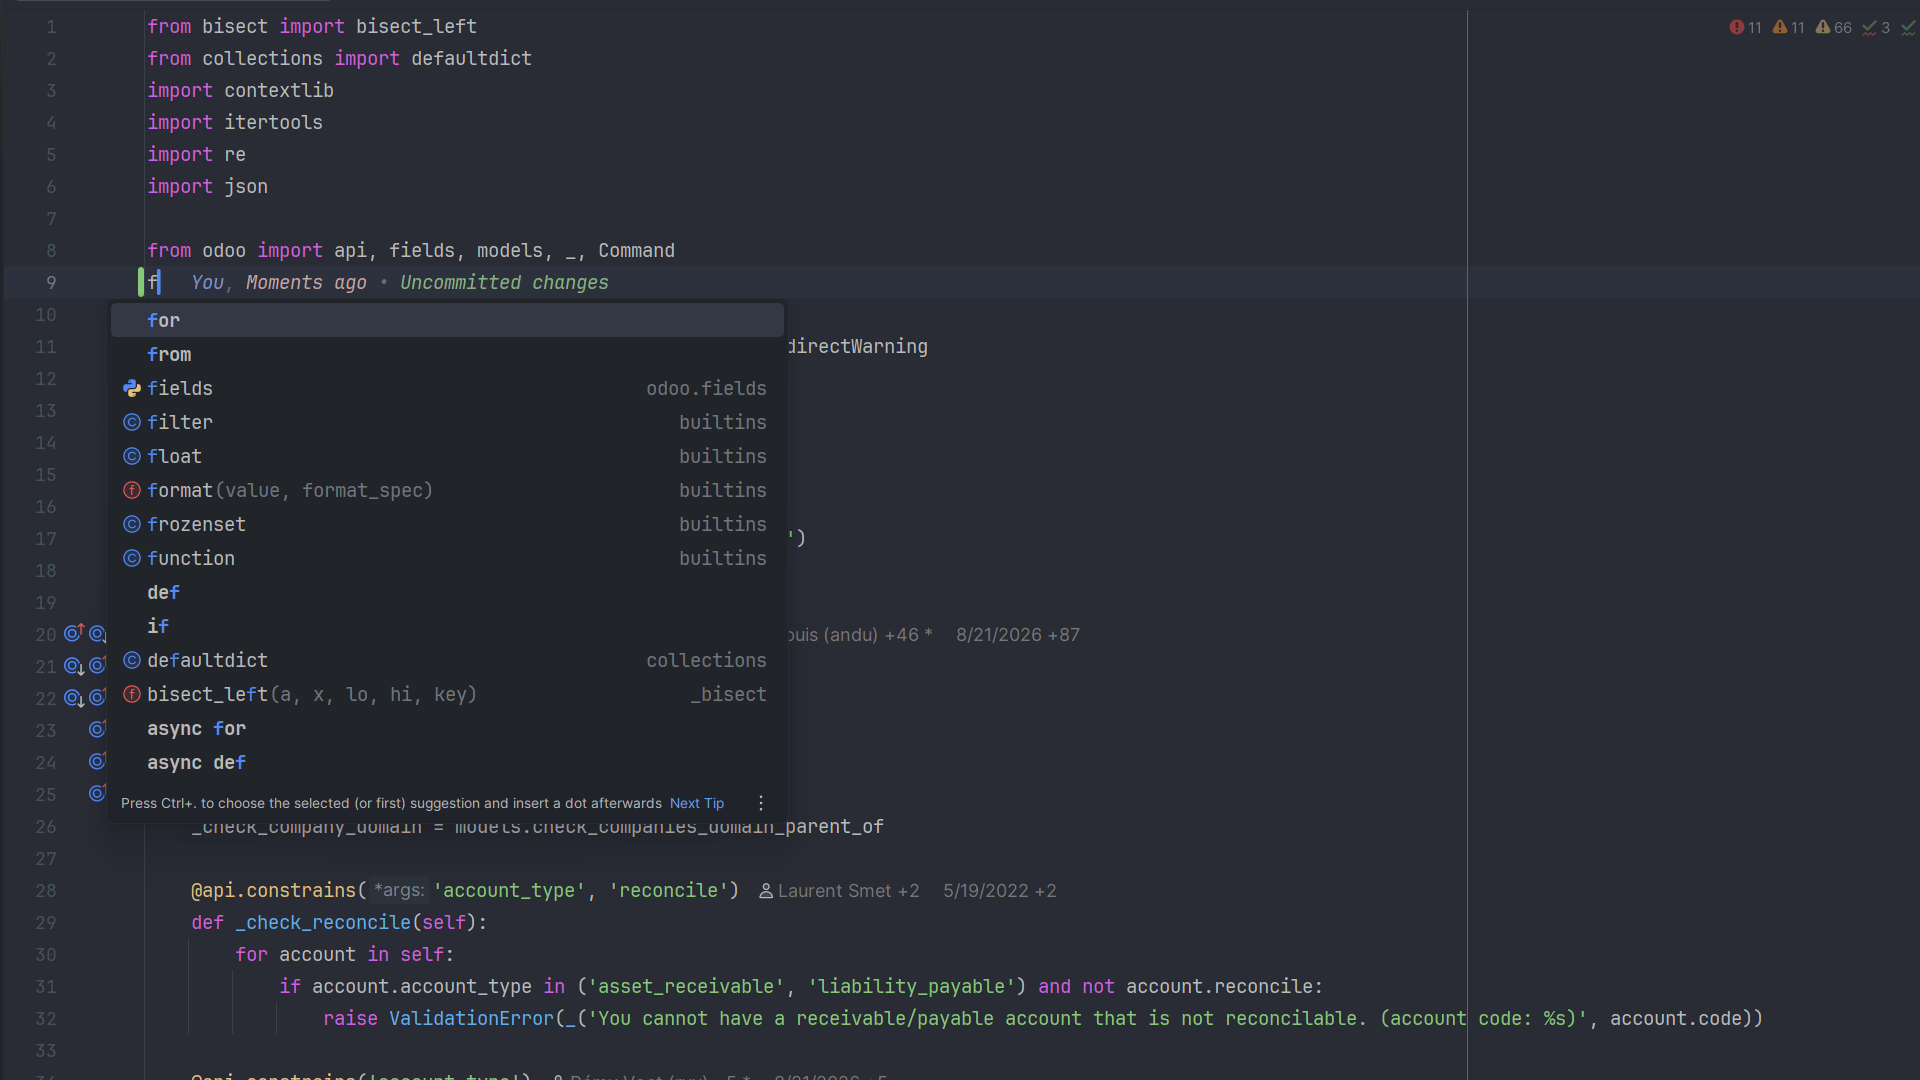
Task: Click 'bisect_left' on line 1
Action: point(416,27)
